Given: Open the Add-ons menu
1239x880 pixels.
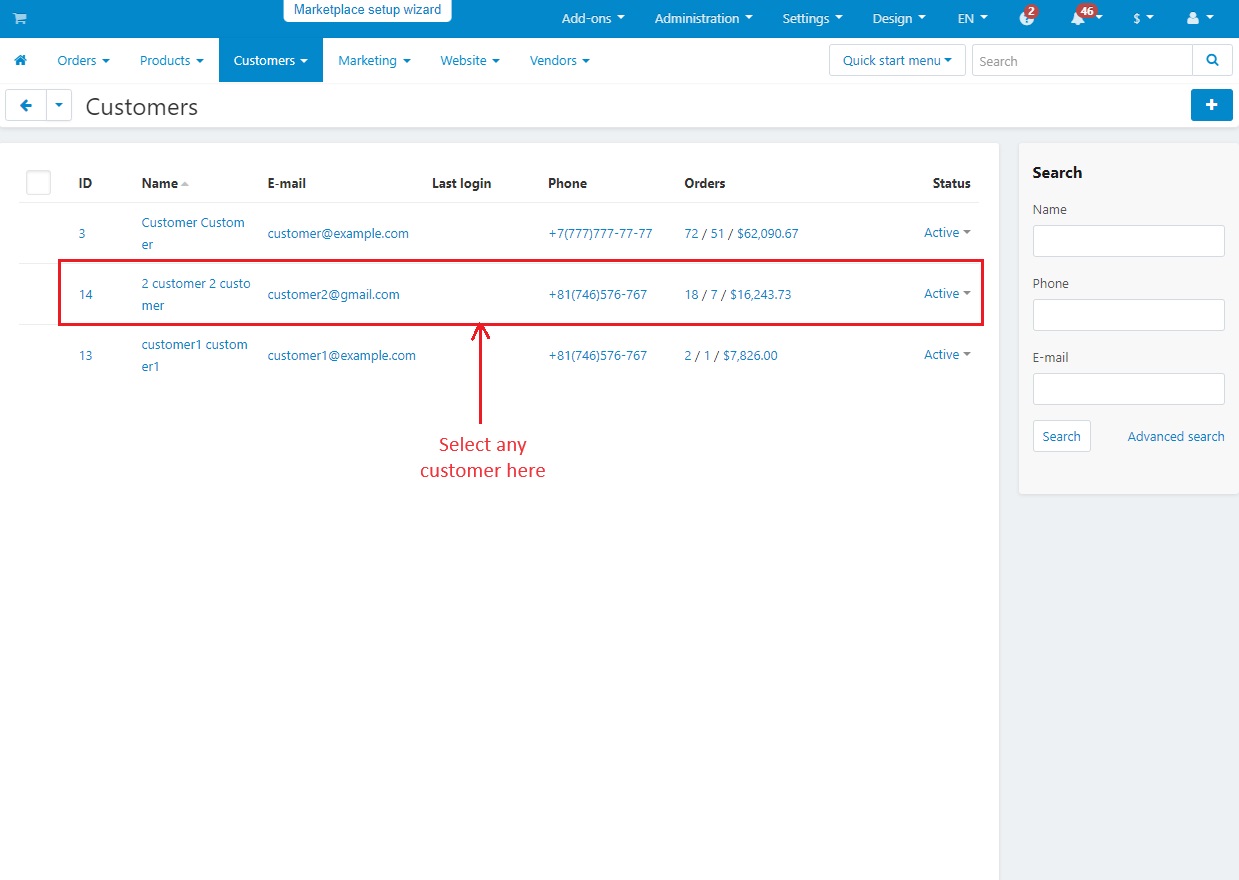Looking at the screenshot, I should pyautogui.click(x=593, y=18).
